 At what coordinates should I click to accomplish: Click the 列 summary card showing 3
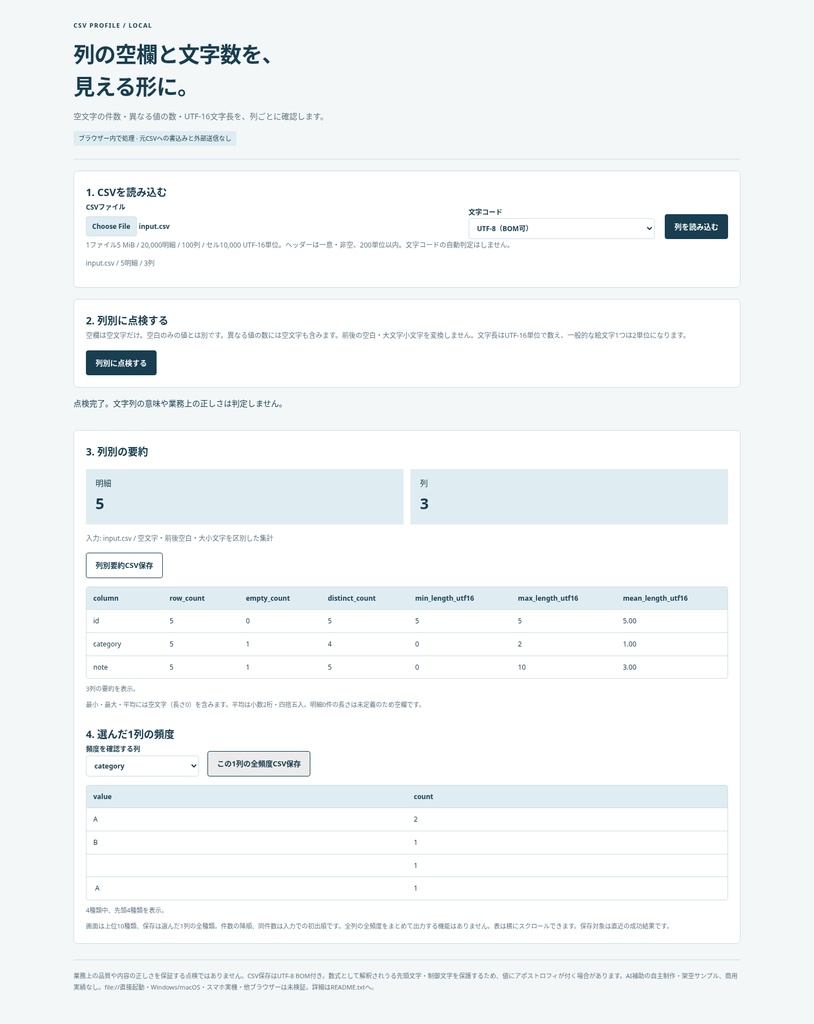click(569, 496)
